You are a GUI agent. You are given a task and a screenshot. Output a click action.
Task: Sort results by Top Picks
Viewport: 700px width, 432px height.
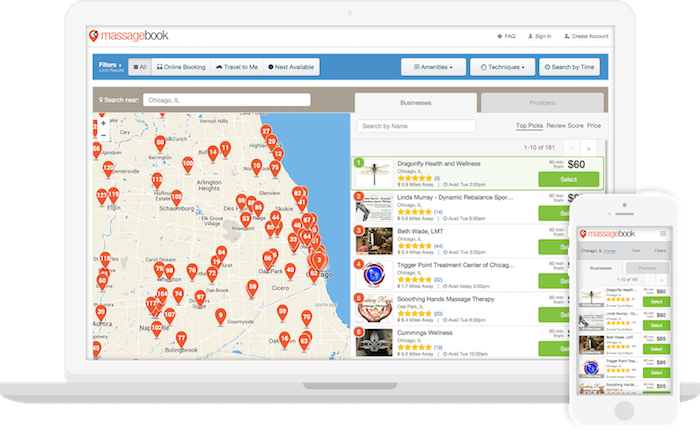point(529,126)
